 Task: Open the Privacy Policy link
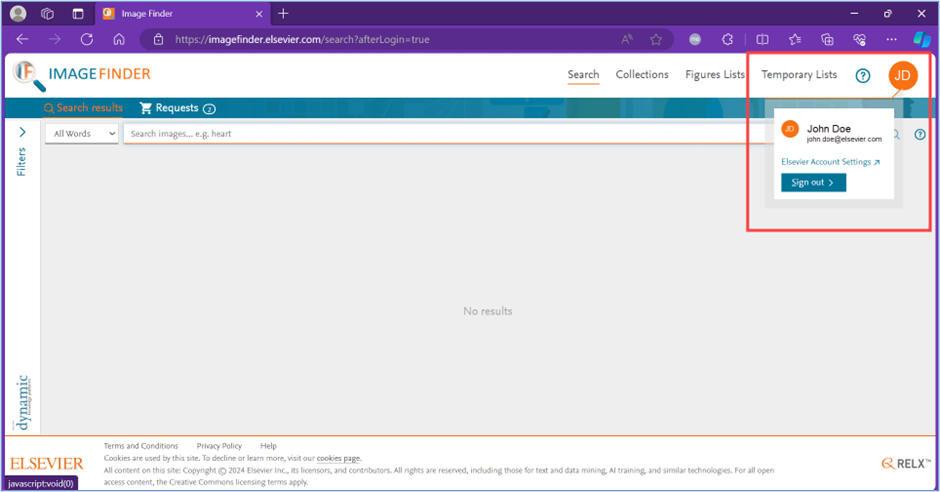(x=219, y=446)
